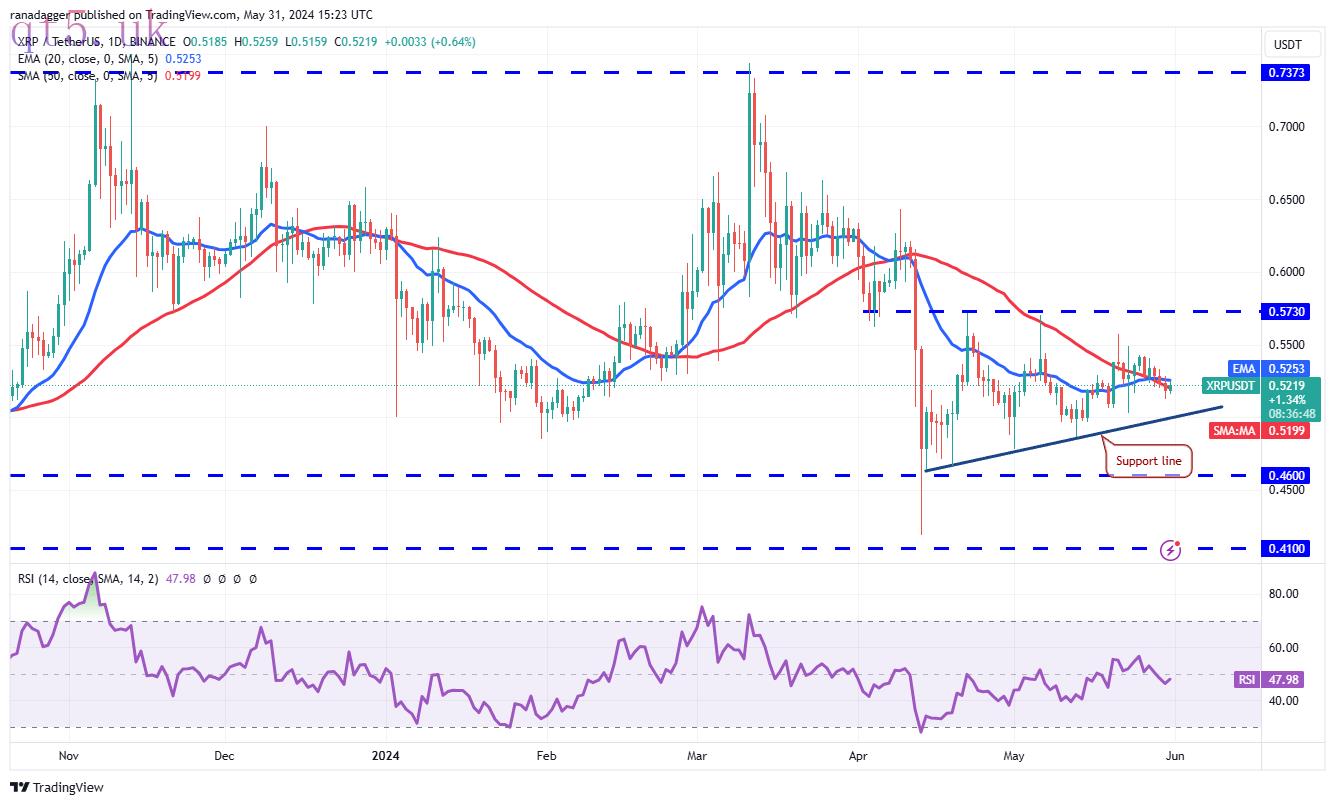Click the Apr label on time axis

tap(857, 756)
